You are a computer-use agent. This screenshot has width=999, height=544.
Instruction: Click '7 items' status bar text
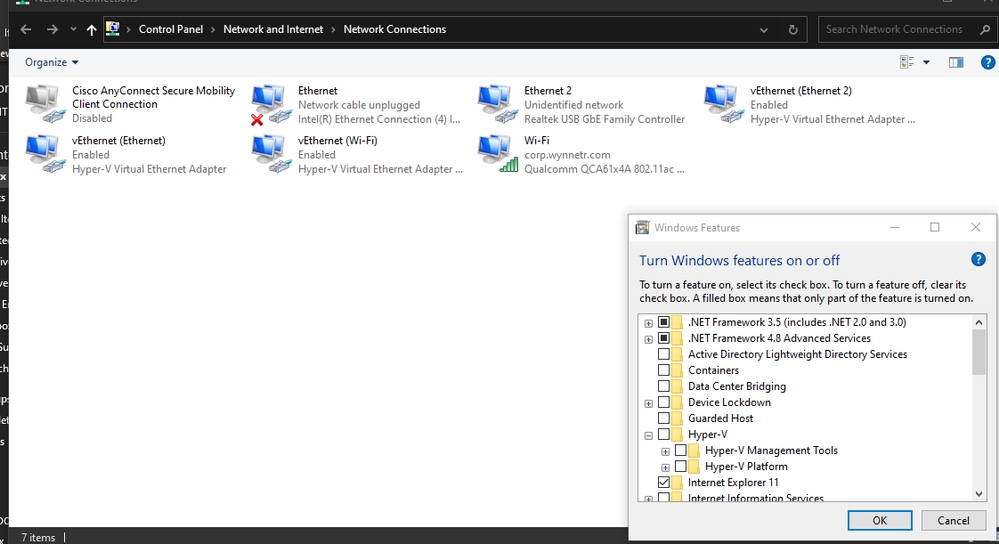(x=38, y=538)
